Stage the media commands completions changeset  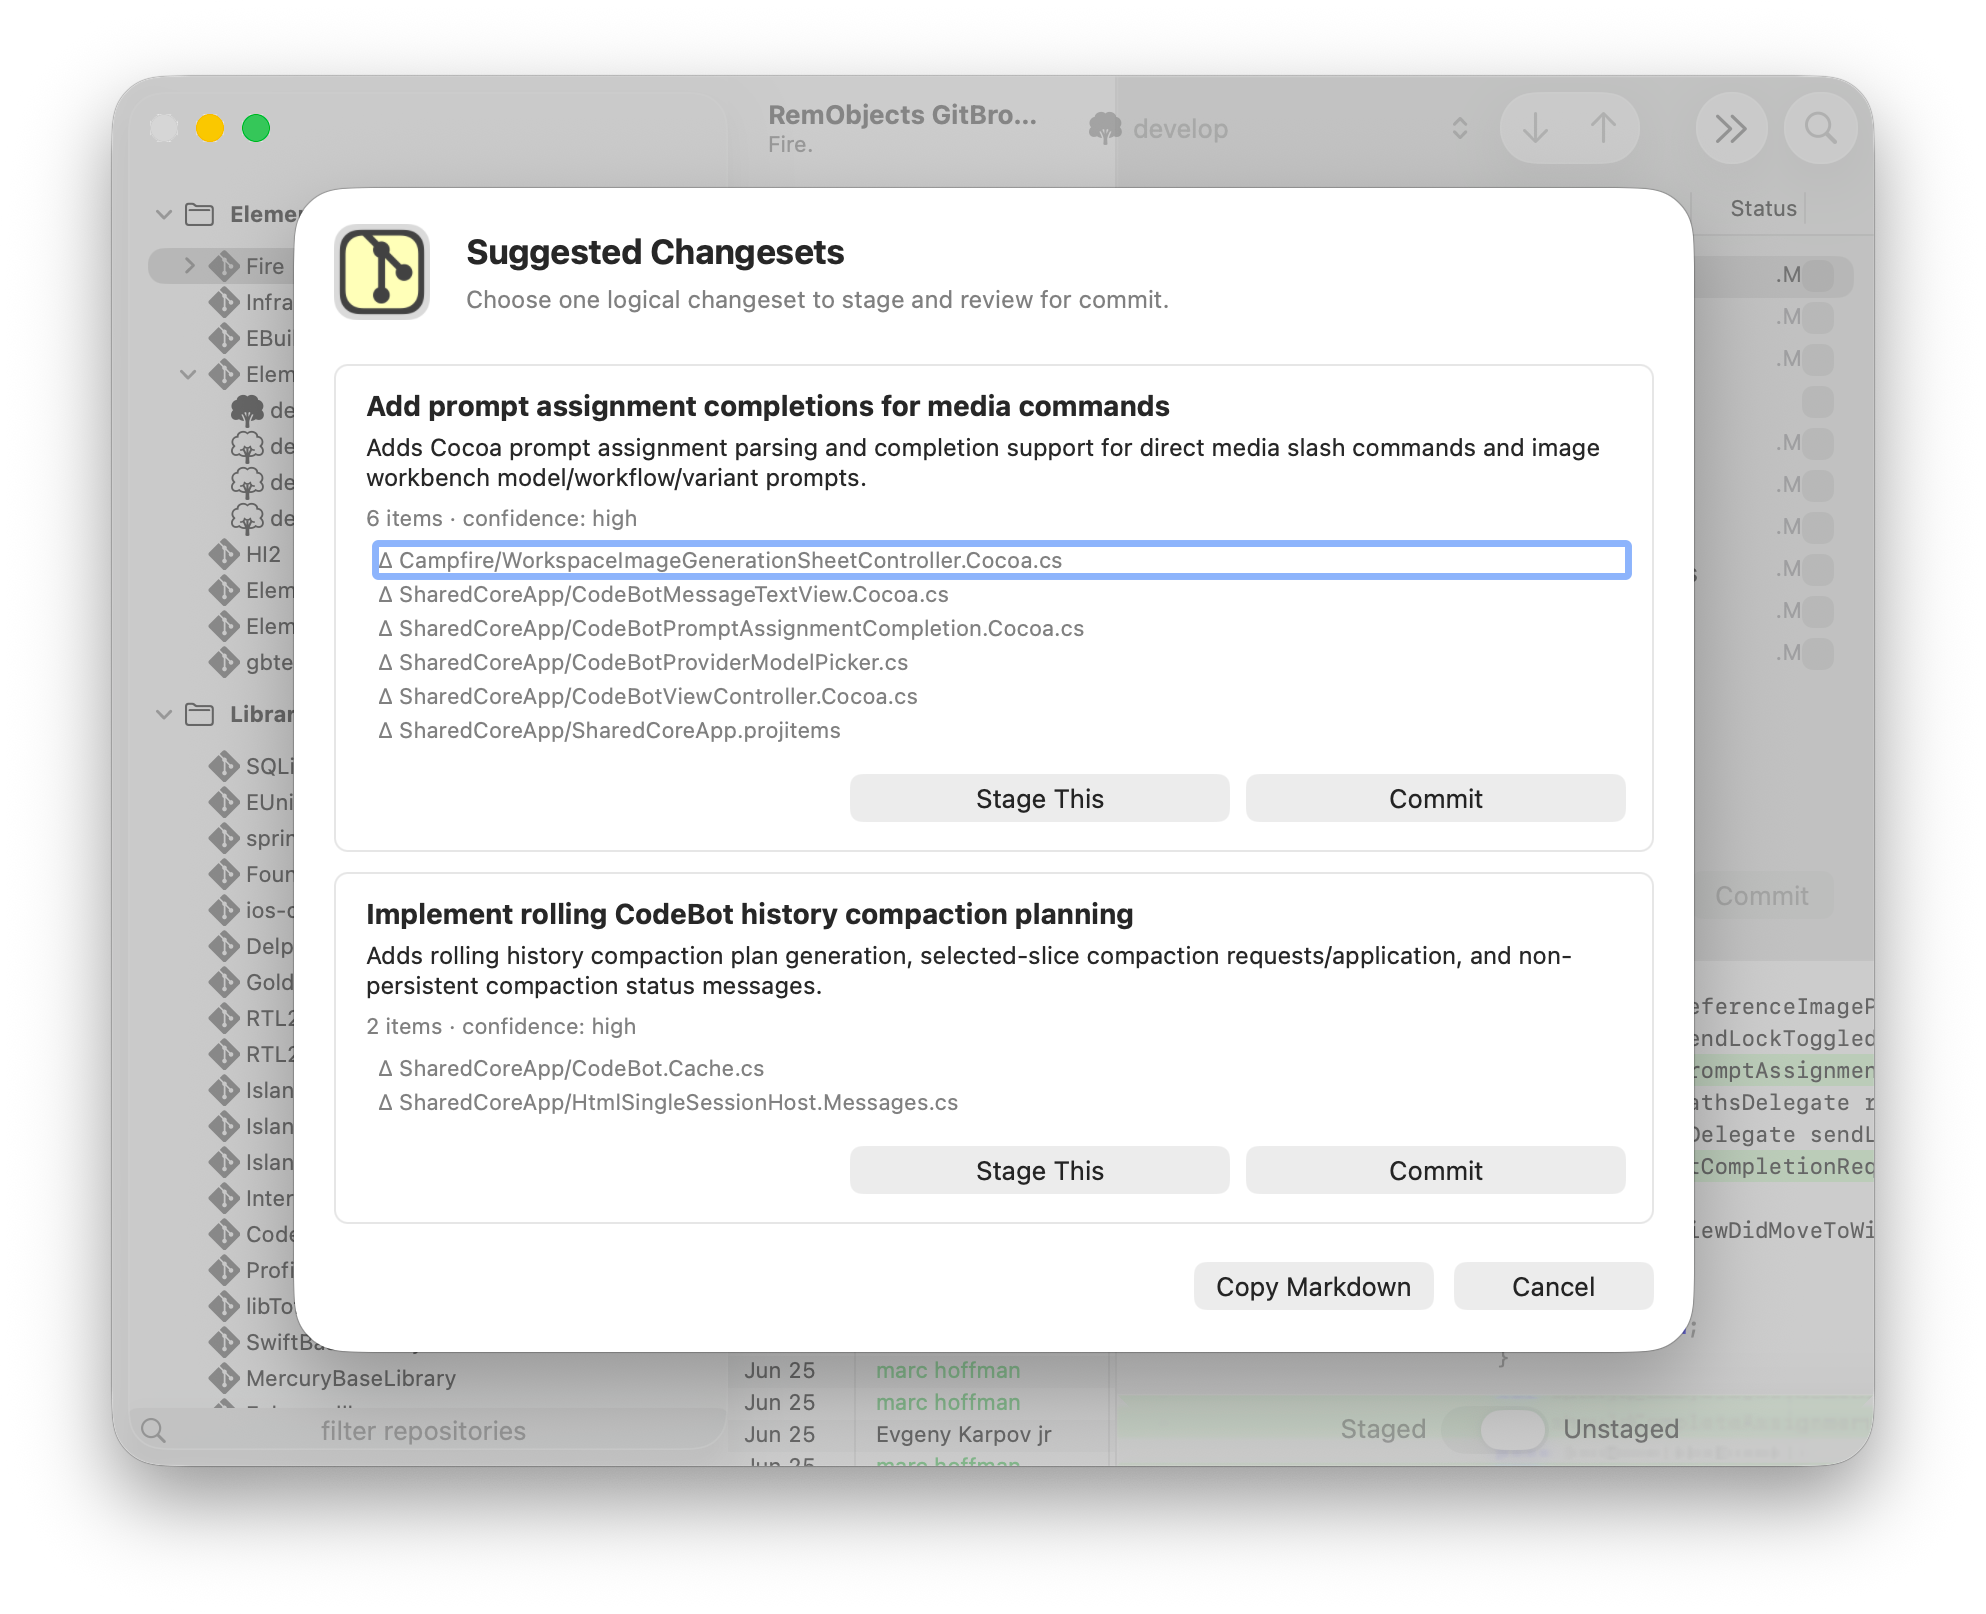(x=1039, y=798)
